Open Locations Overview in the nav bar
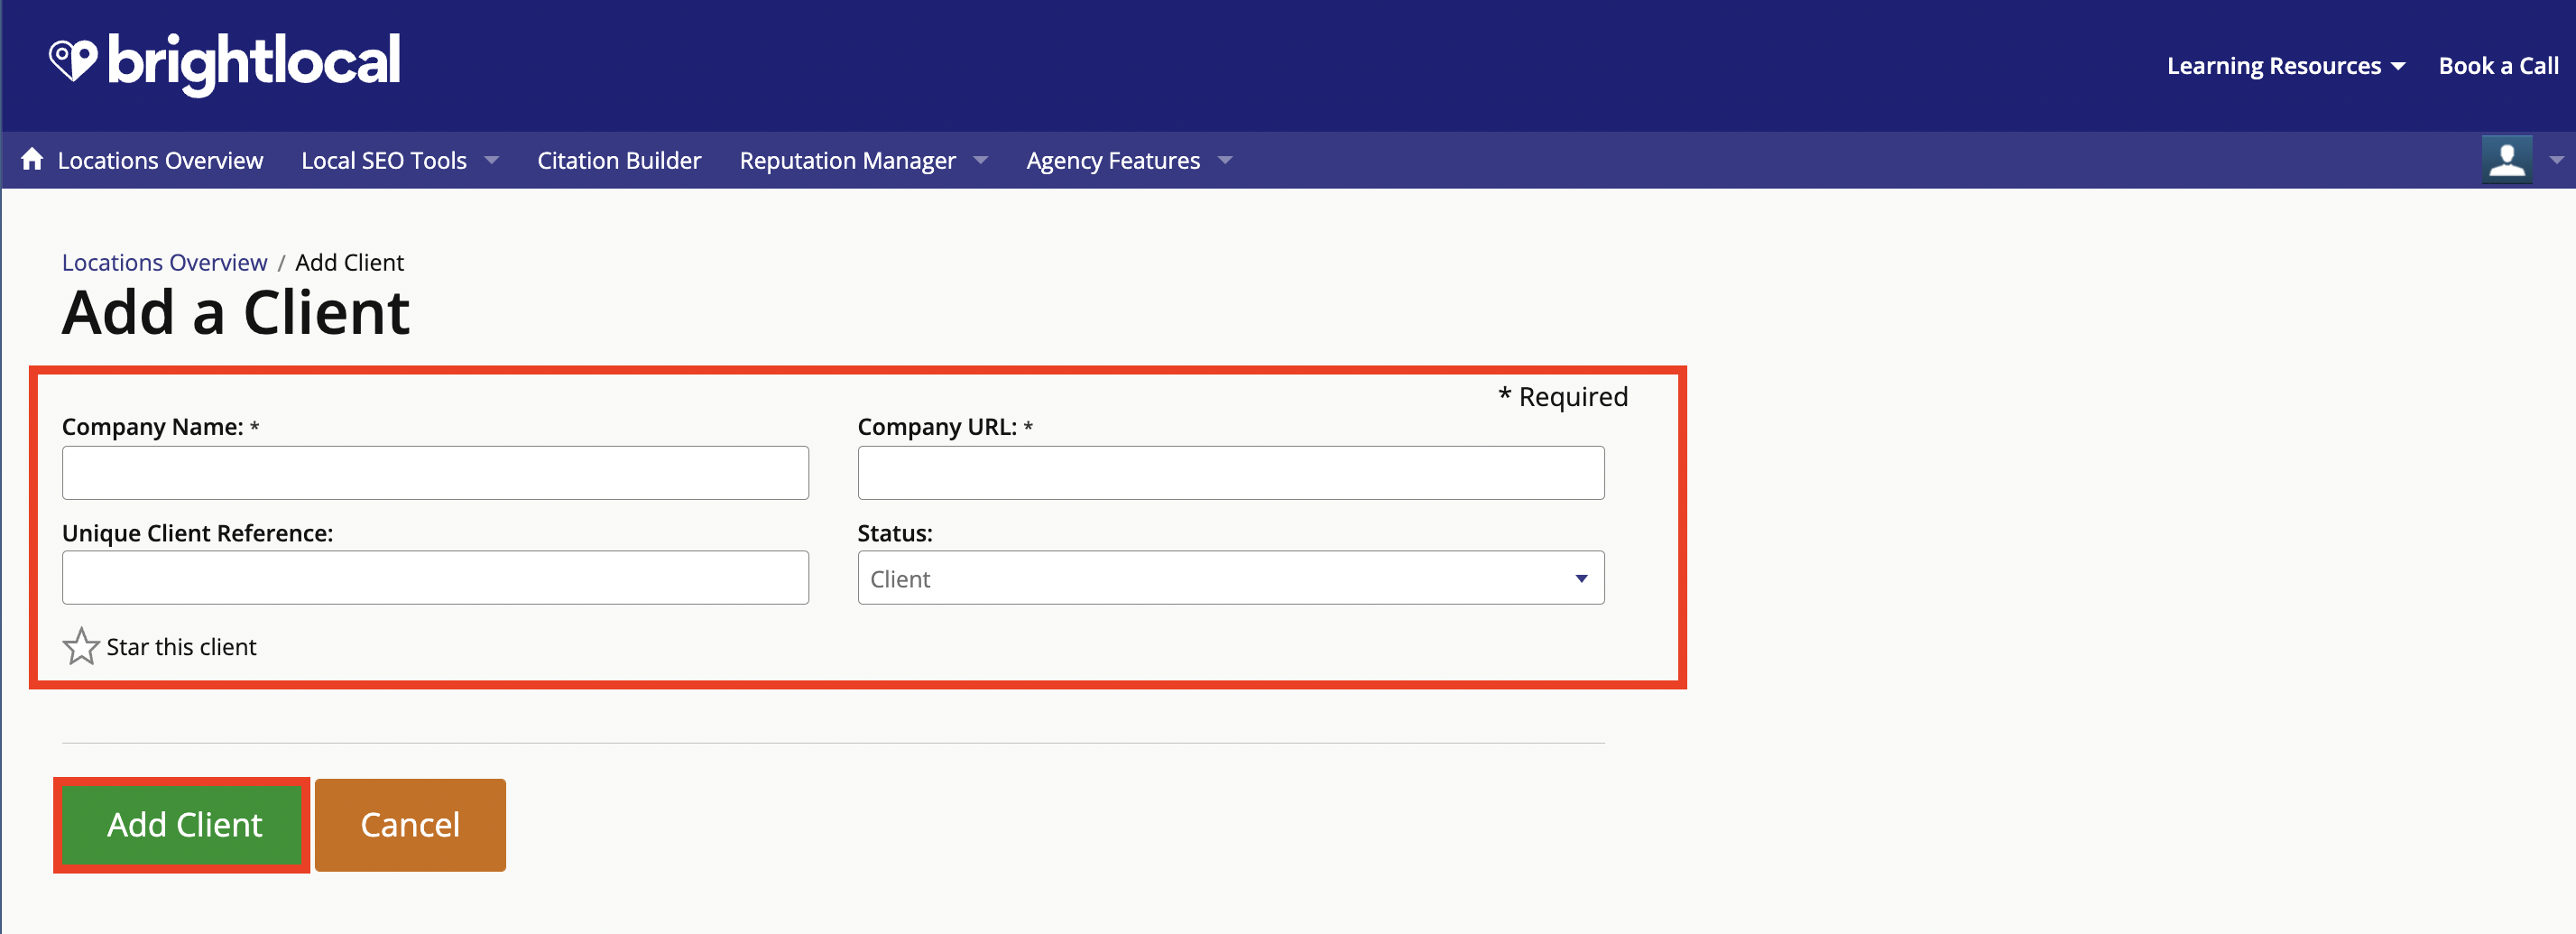The image size is (2576, 934). pos(160,160)
